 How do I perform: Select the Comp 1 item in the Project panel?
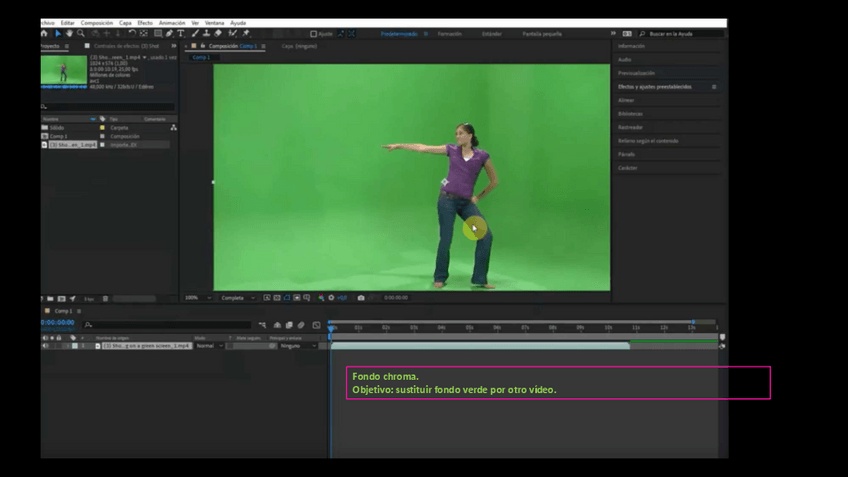[x=59, y=136]
